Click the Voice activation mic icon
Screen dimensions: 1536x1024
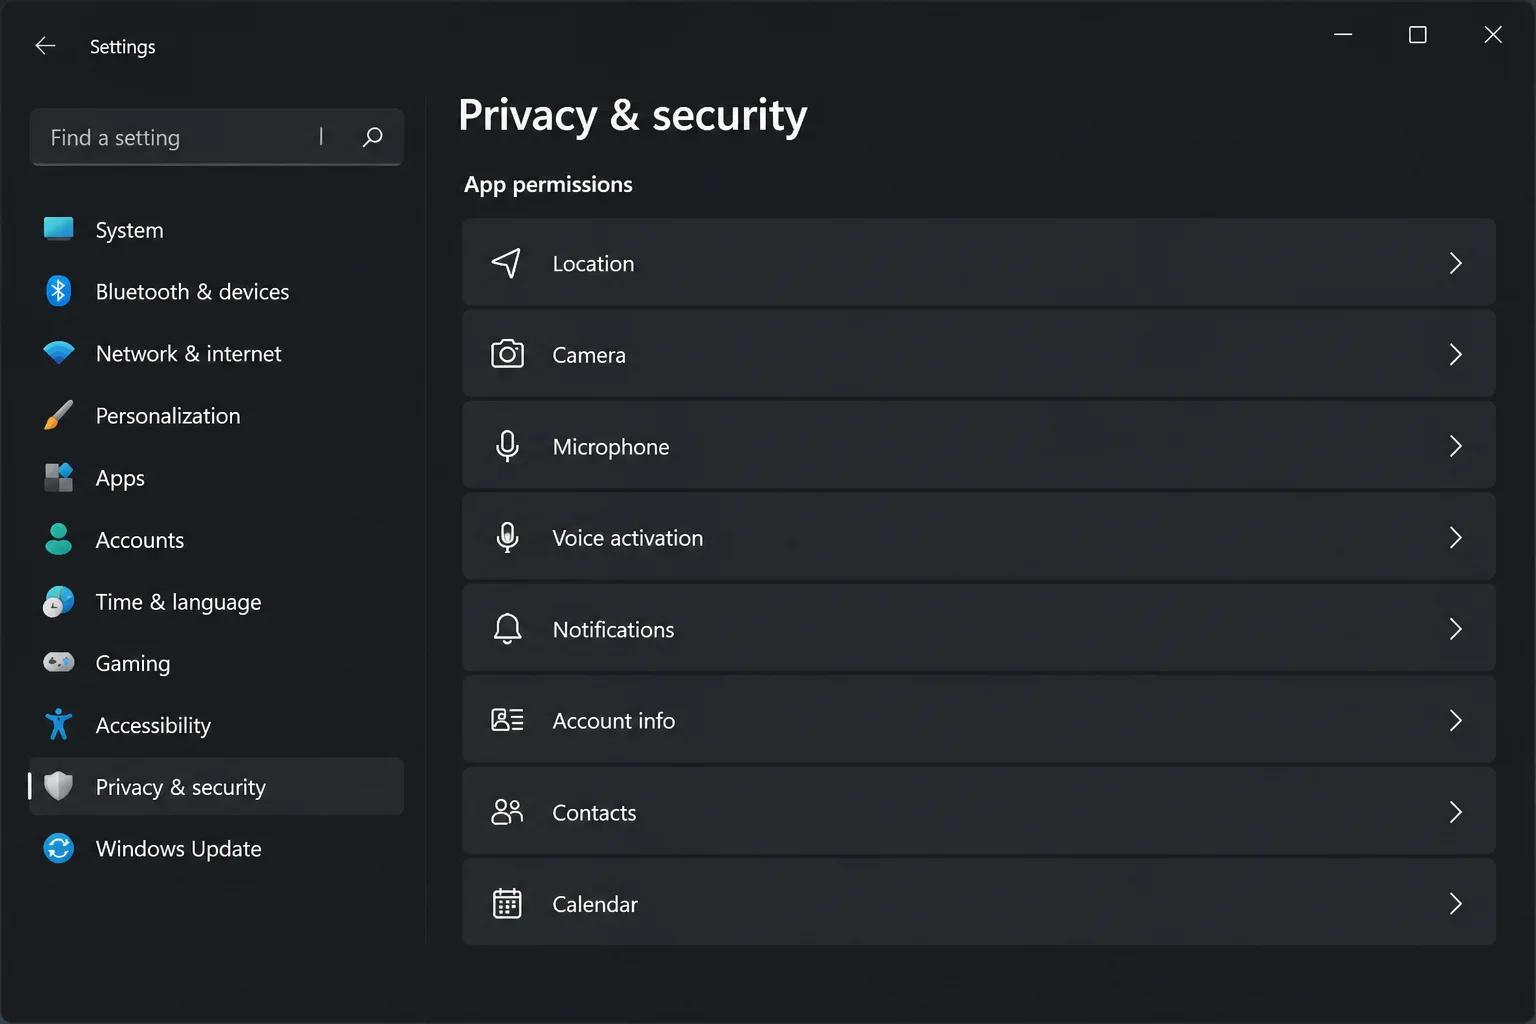(x=507, y=537)
